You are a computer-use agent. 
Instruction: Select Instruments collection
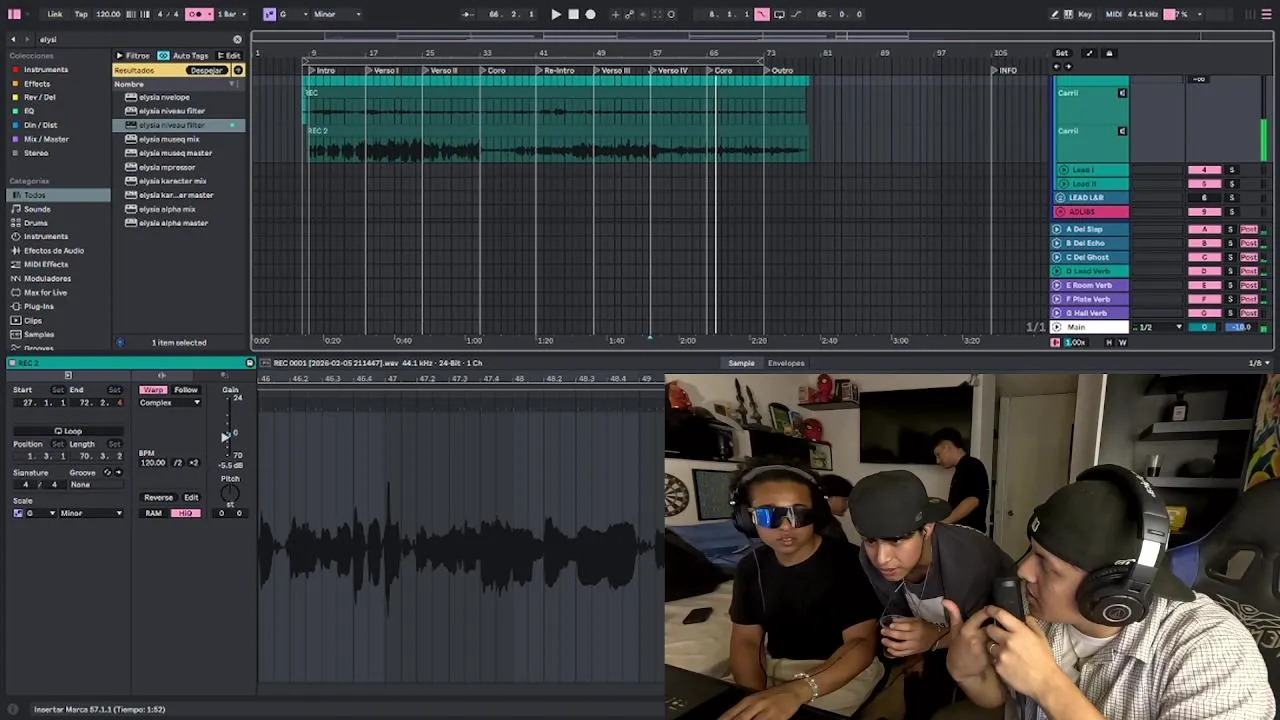pos(46,70)
